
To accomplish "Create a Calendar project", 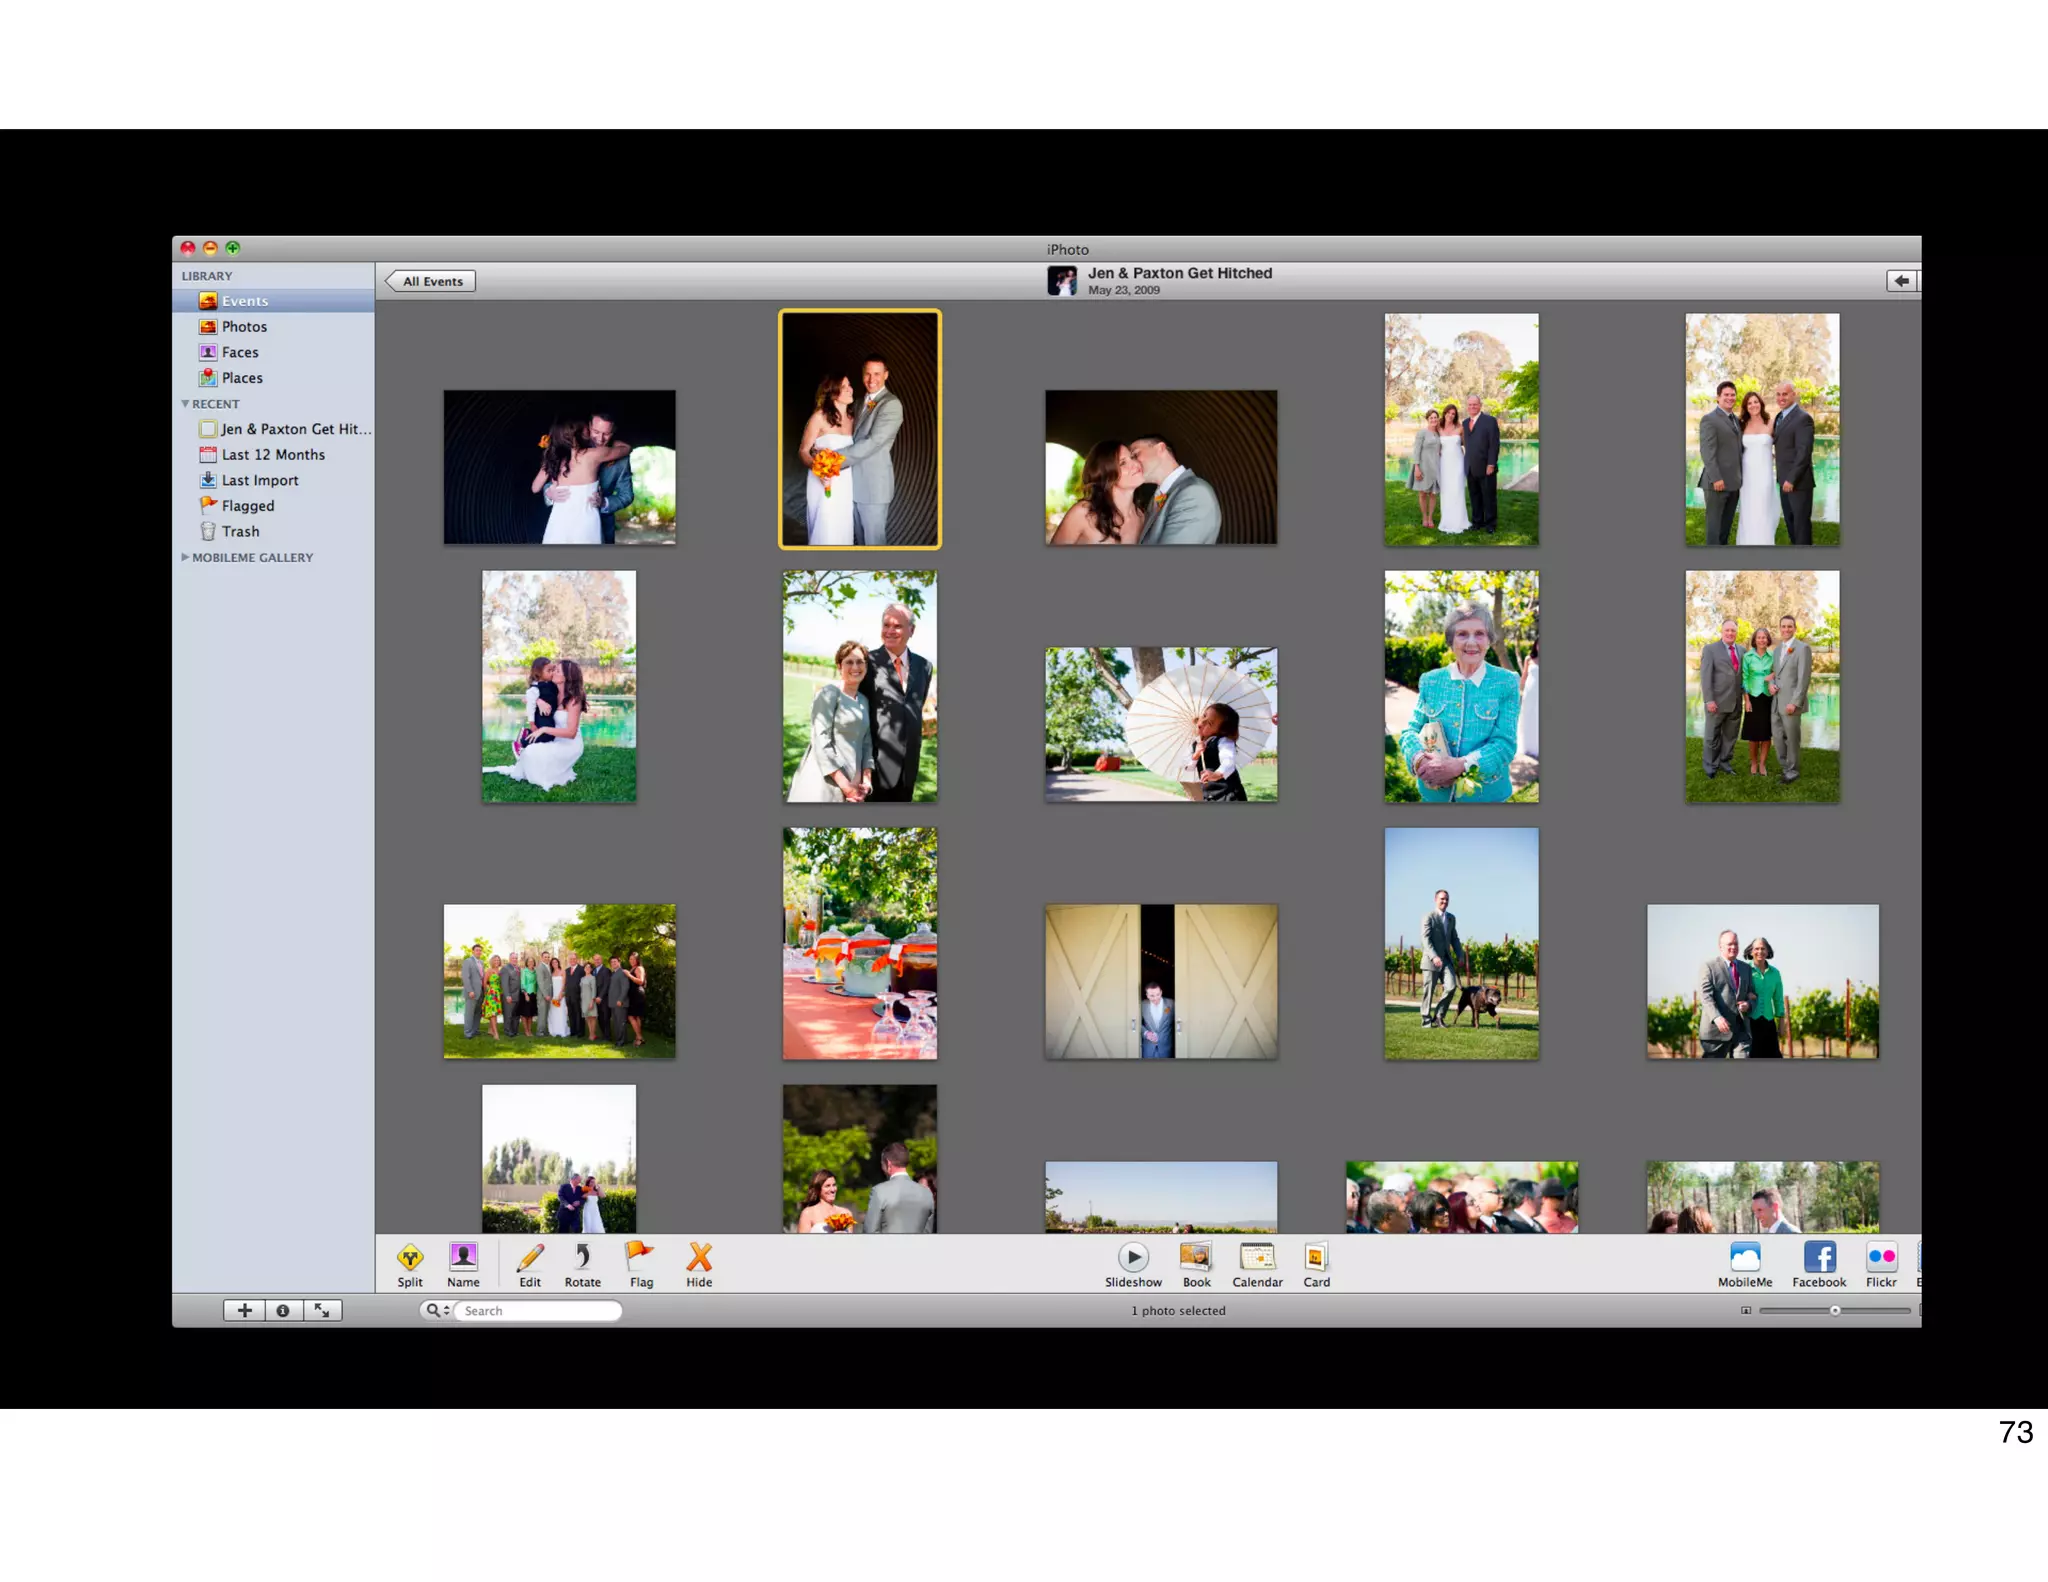I will (x=1257, y=1258).
